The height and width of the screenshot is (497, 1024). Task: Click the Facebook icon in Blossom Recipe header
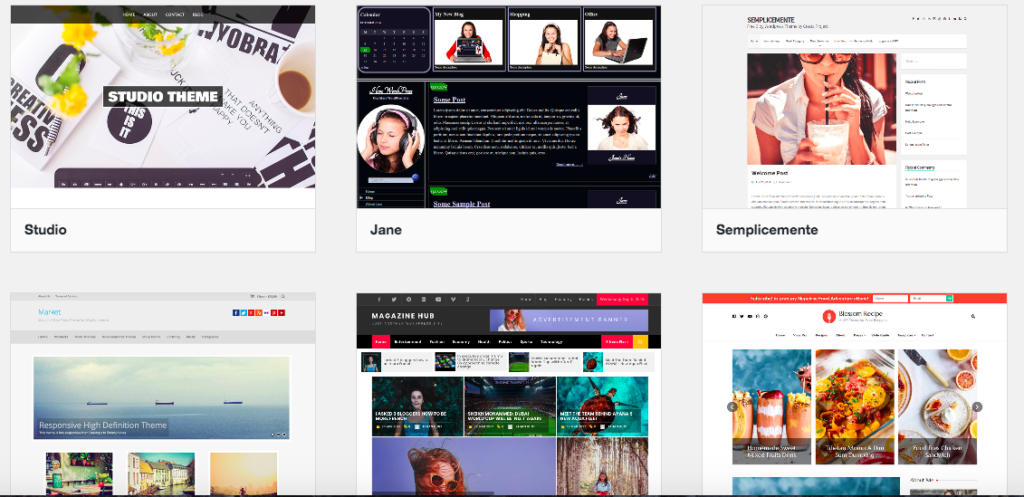tap(734, 316)
